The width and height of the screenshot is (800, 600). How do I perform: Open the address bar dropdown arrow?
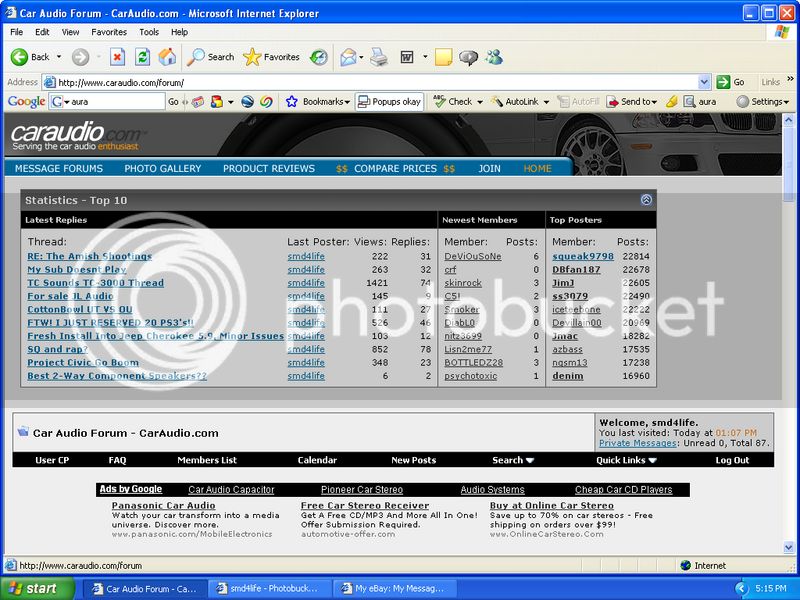click(704, 82)
